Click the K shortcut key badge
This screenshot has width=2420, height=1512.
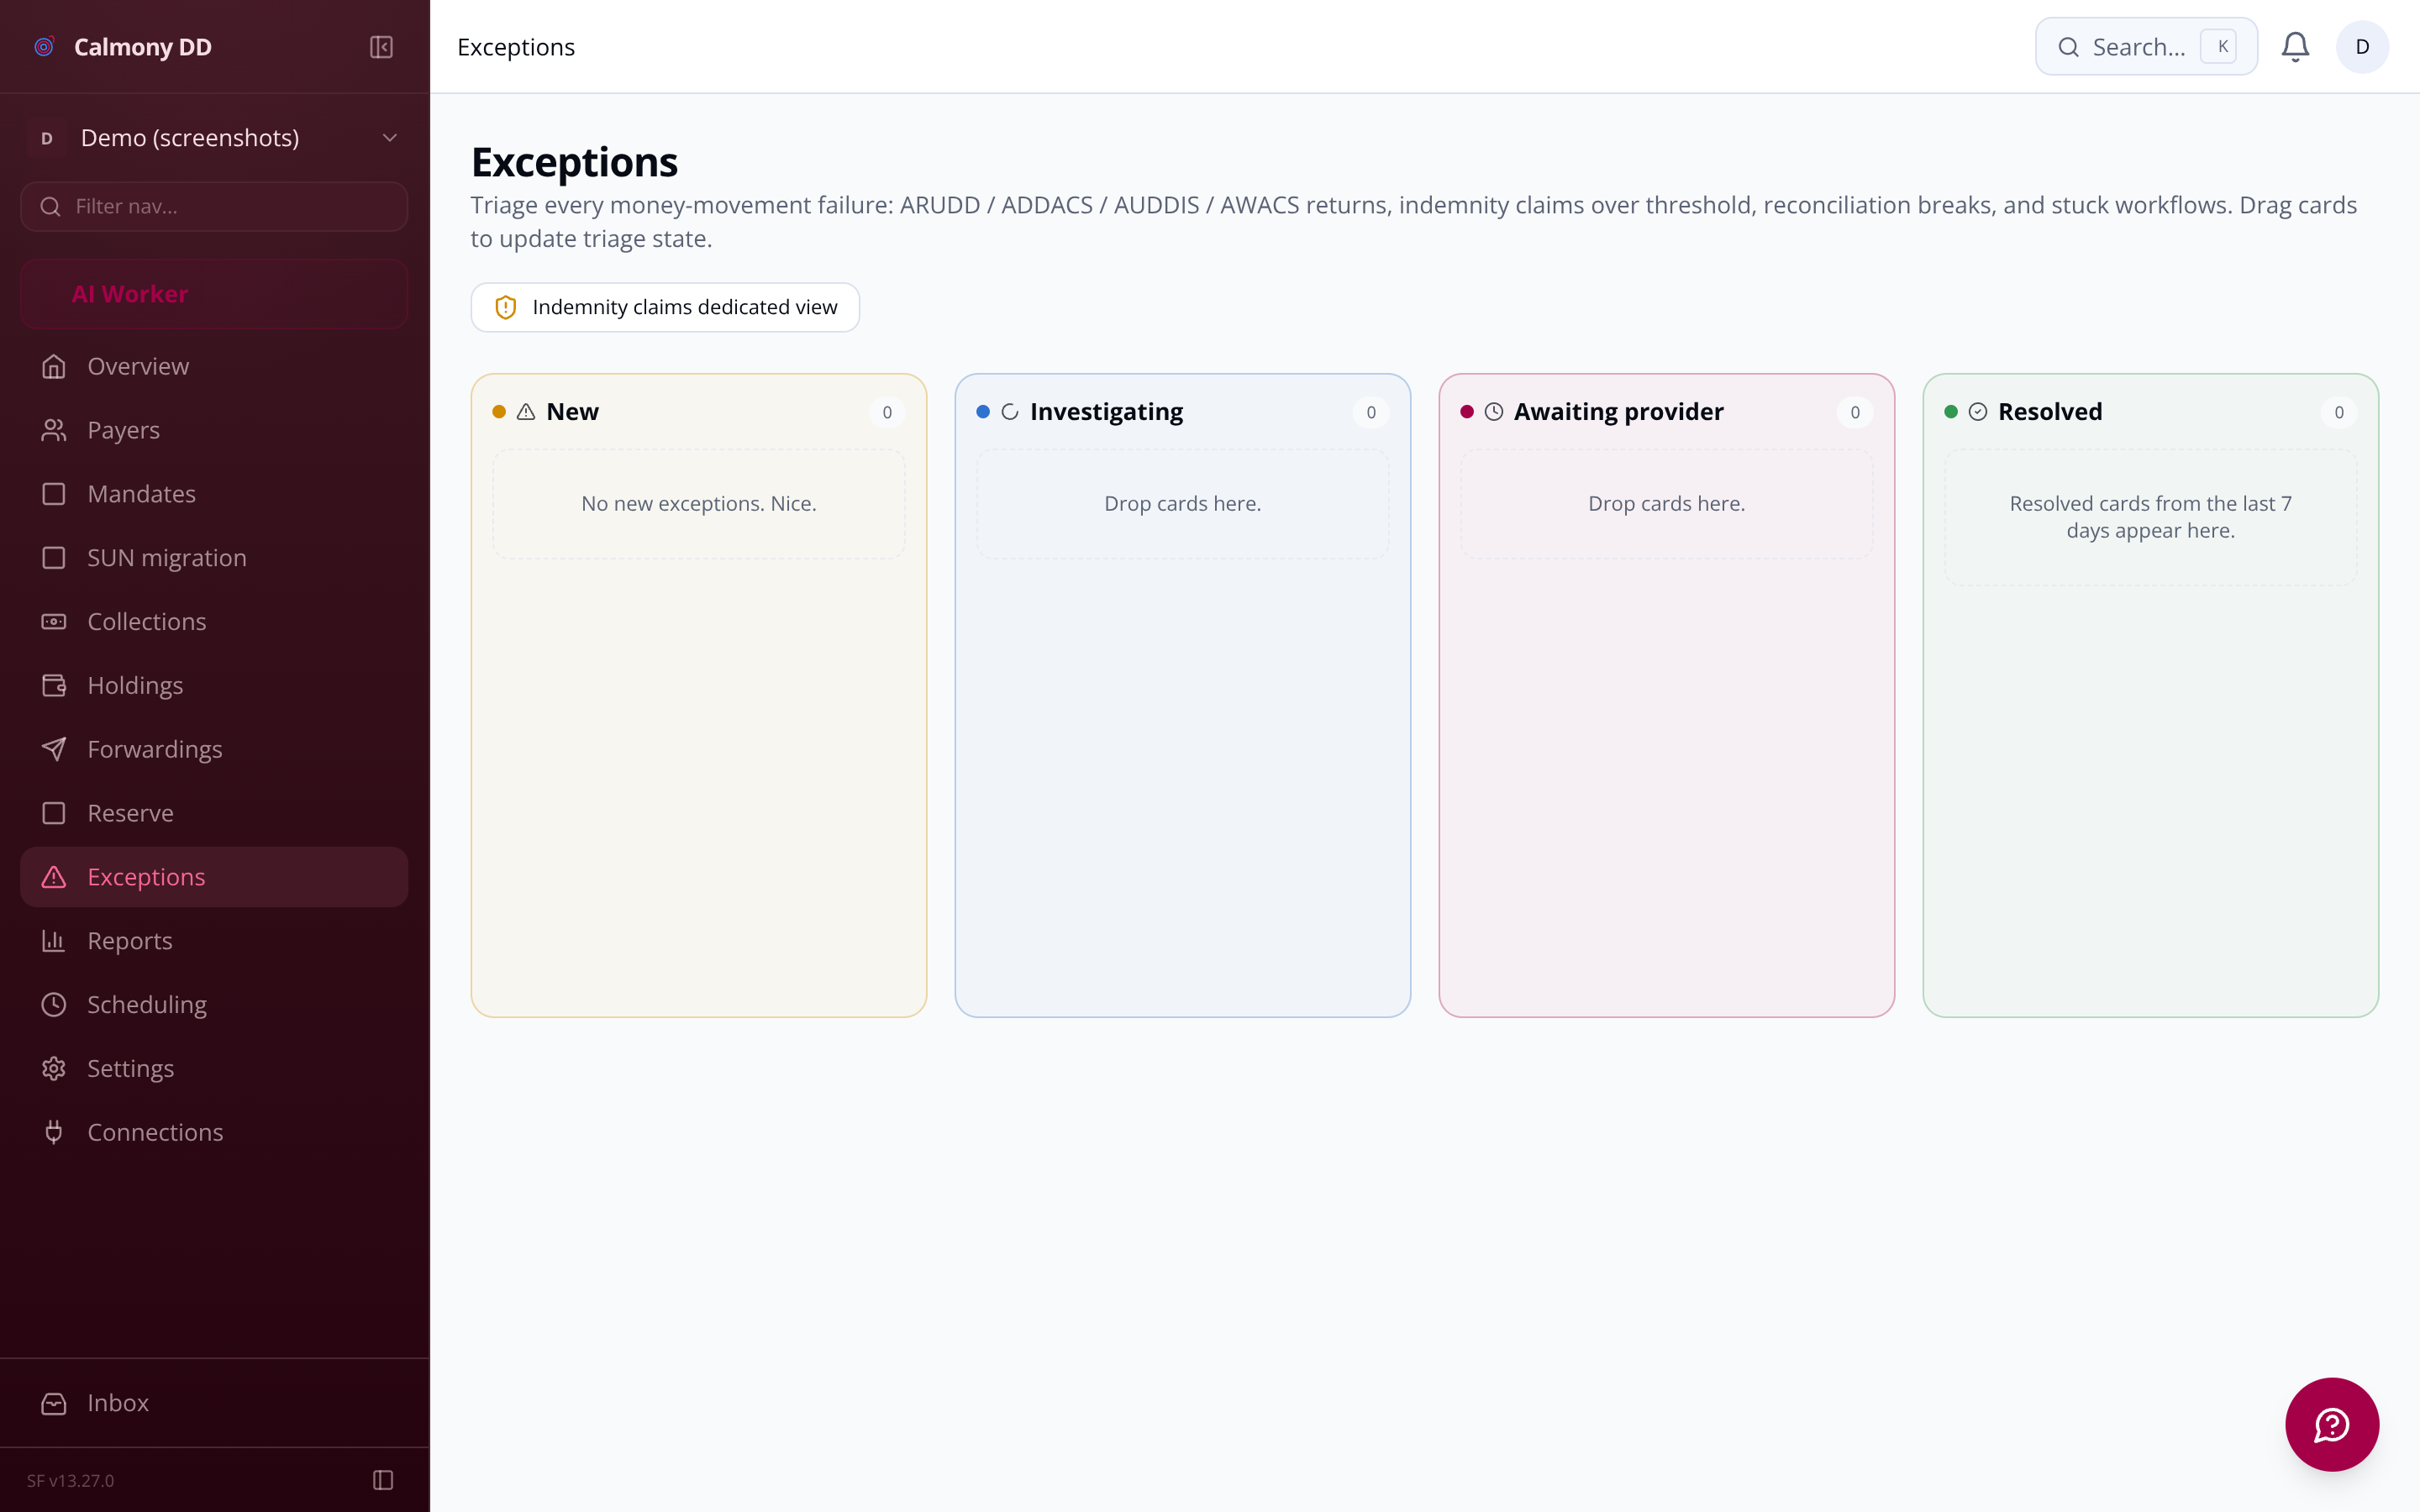tap(2218, 47)
